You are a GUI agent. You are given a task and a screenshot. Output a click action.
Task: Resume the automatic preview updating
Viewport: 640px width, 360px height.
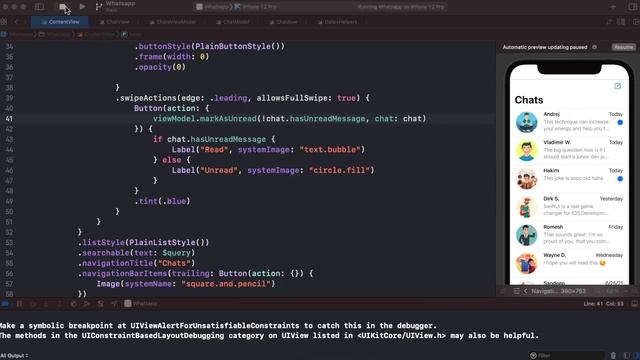[624, 47]
